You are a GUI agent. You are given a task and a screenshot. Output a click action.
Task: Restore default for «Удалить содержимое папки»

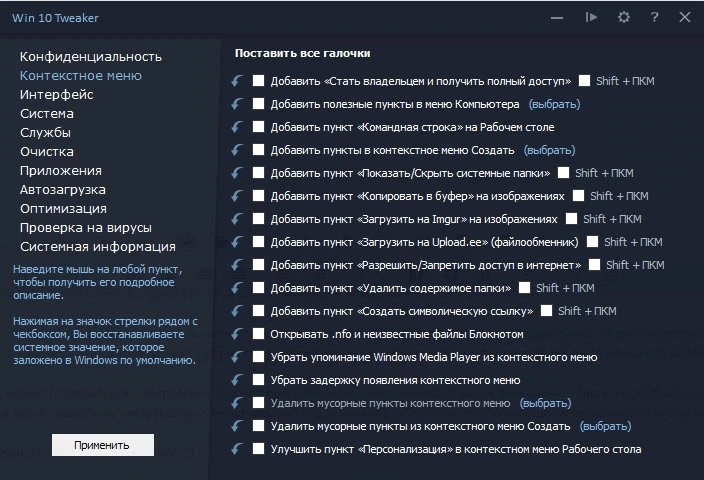[x=237, y=288]
